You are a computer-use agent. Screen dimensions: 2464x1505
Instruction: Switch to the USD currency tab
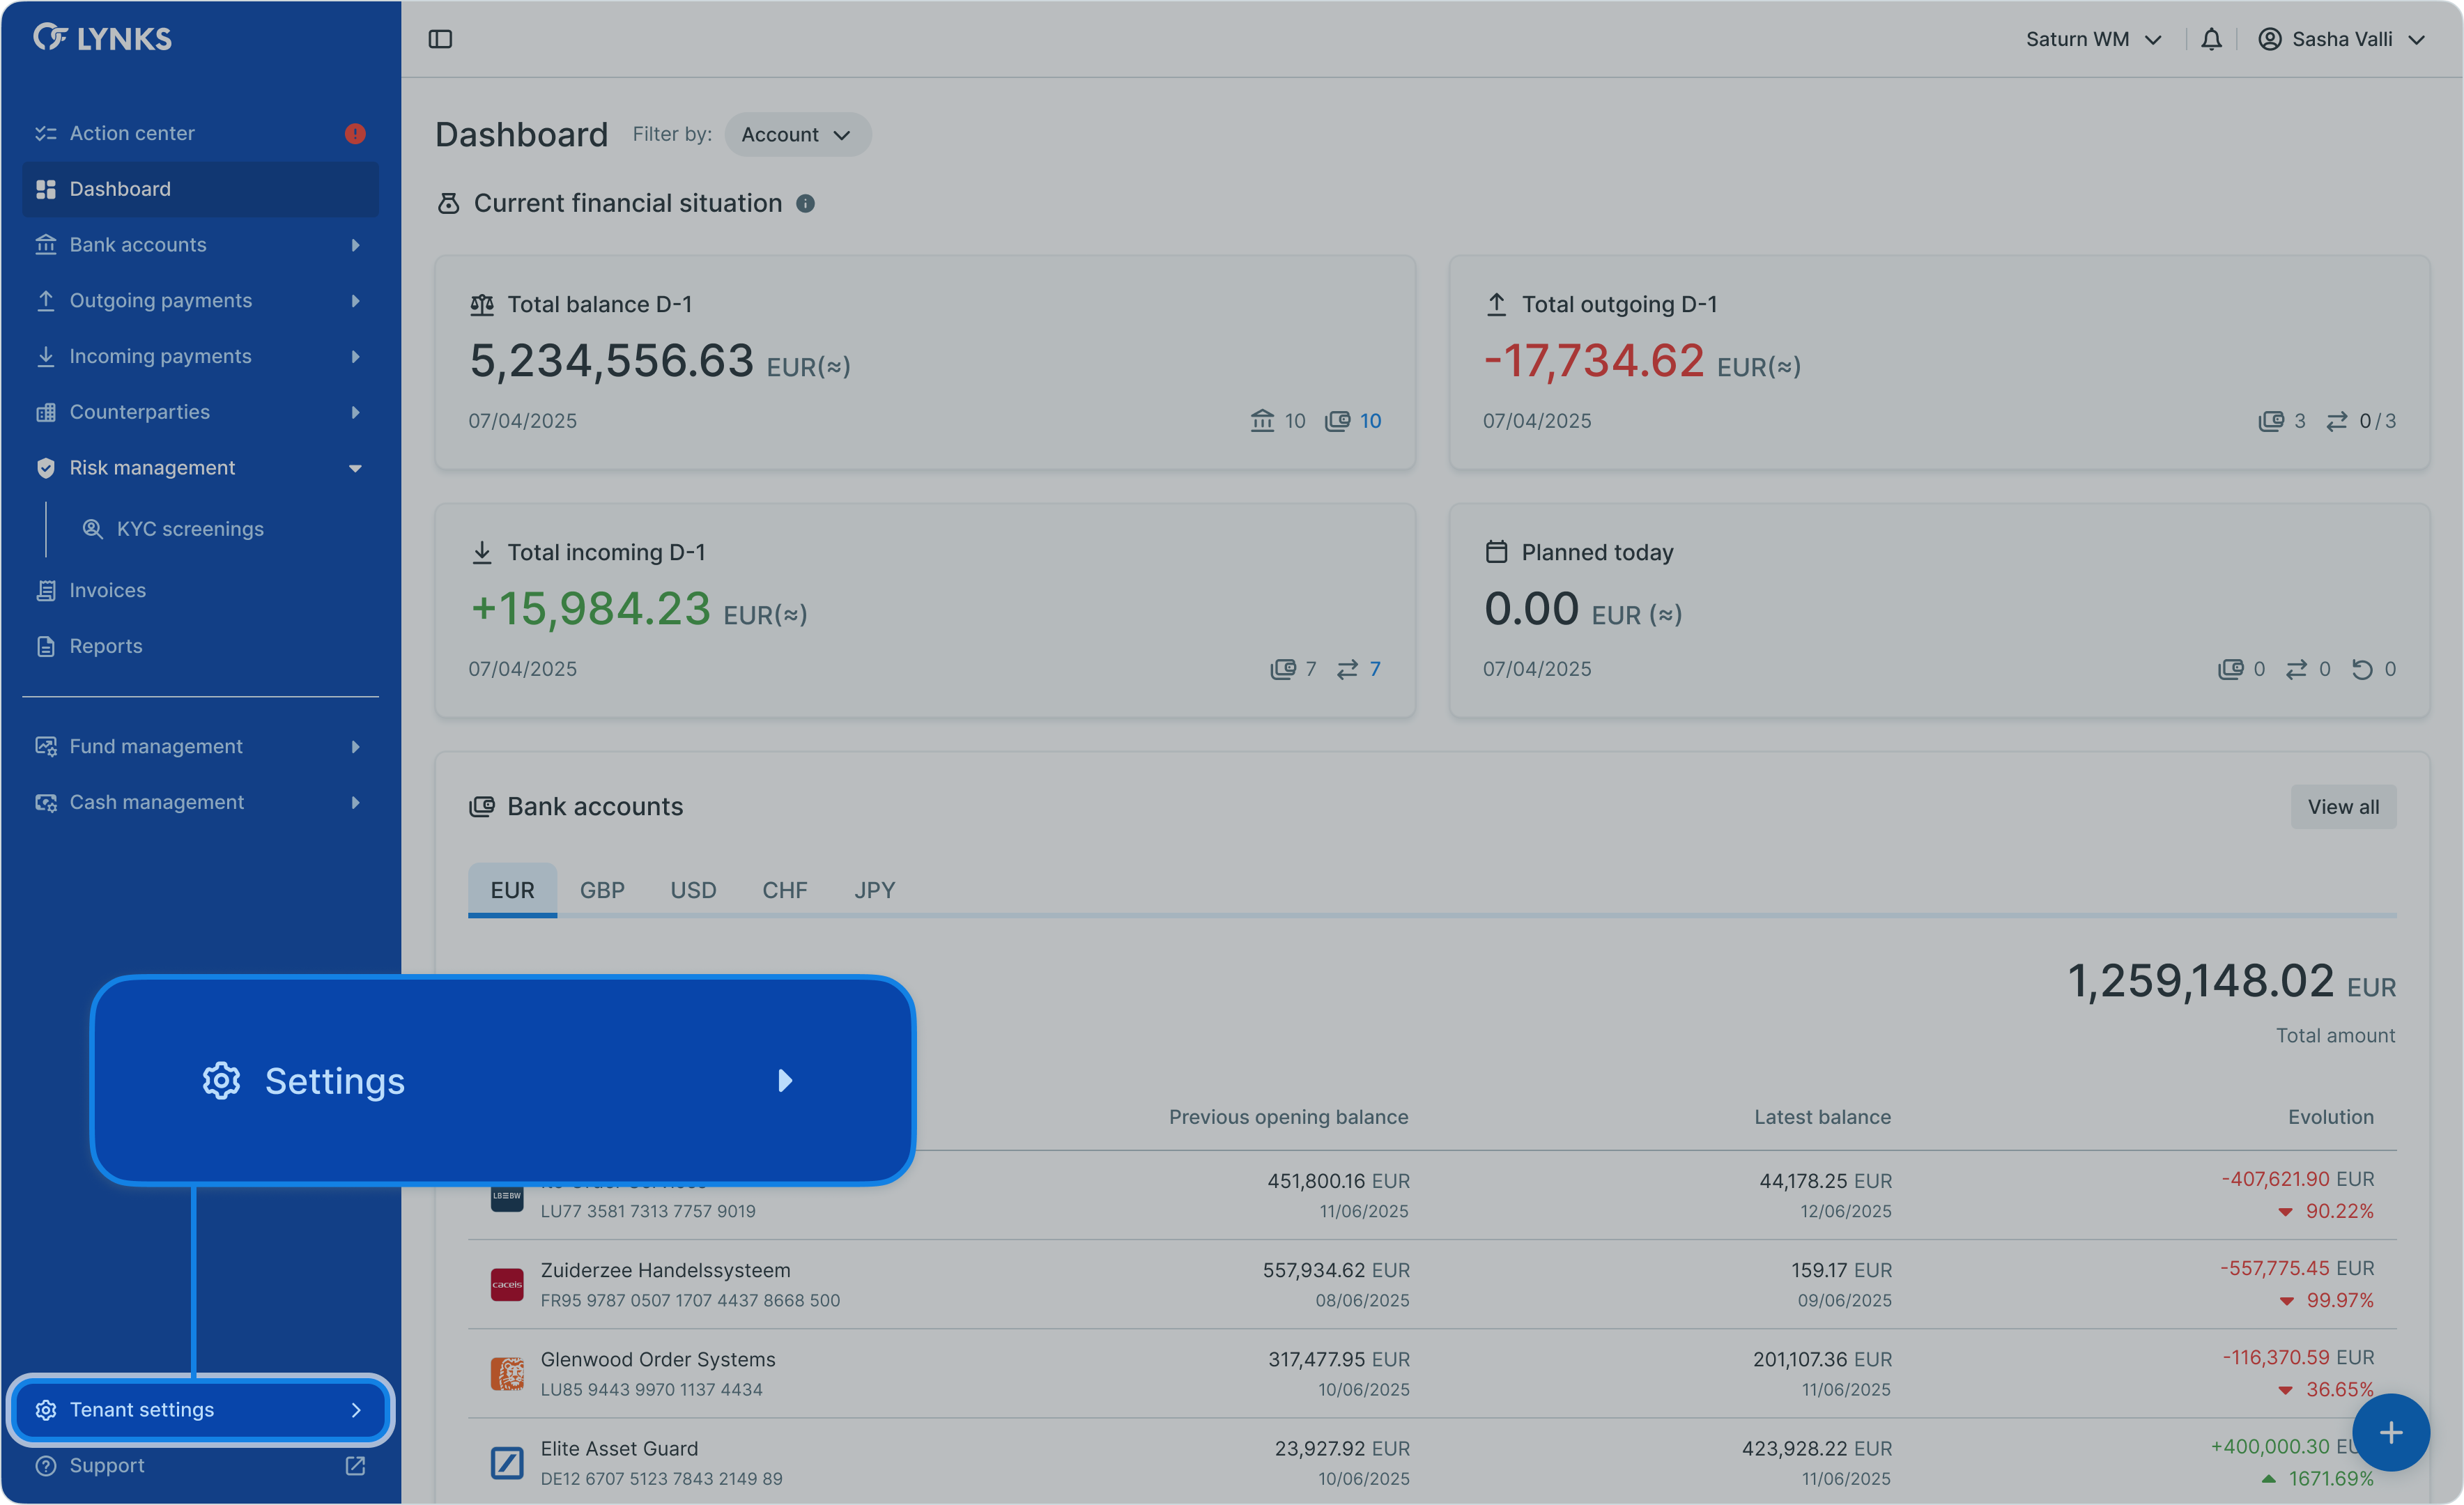tap(693, 890)
